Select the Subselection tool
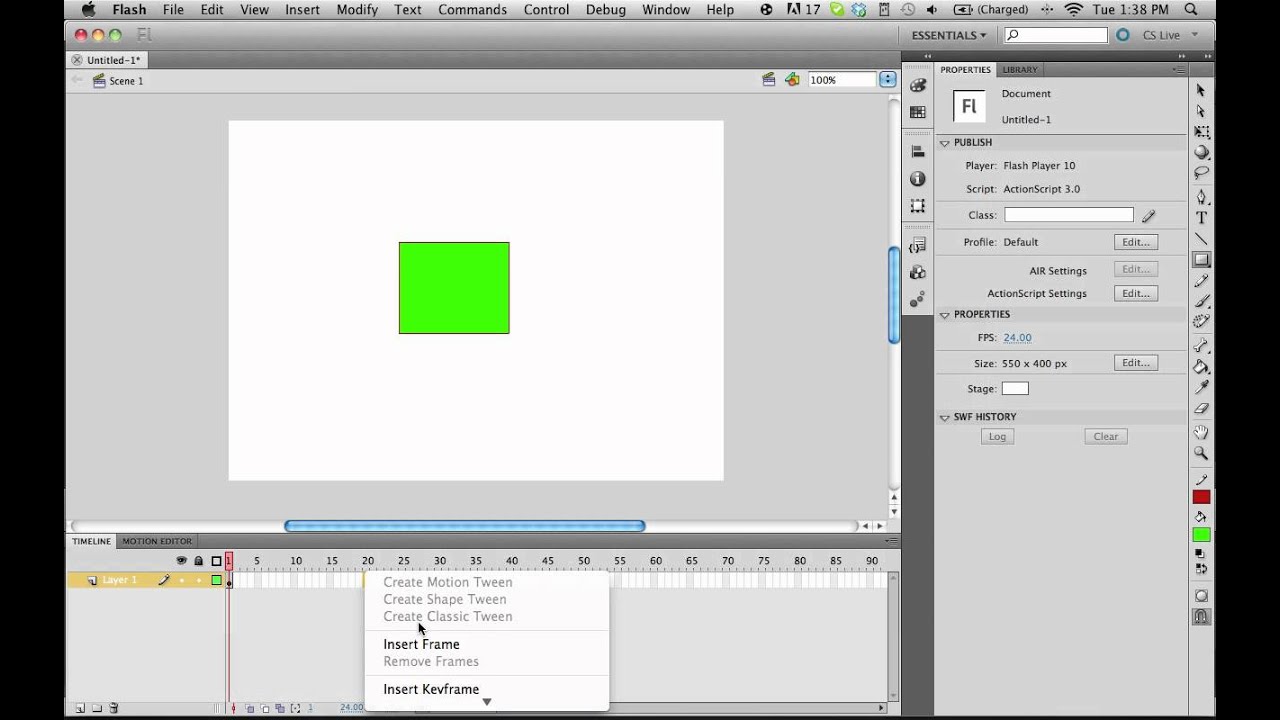The width and height of the screenshot is (1280, 720). tap(1201, 111)
